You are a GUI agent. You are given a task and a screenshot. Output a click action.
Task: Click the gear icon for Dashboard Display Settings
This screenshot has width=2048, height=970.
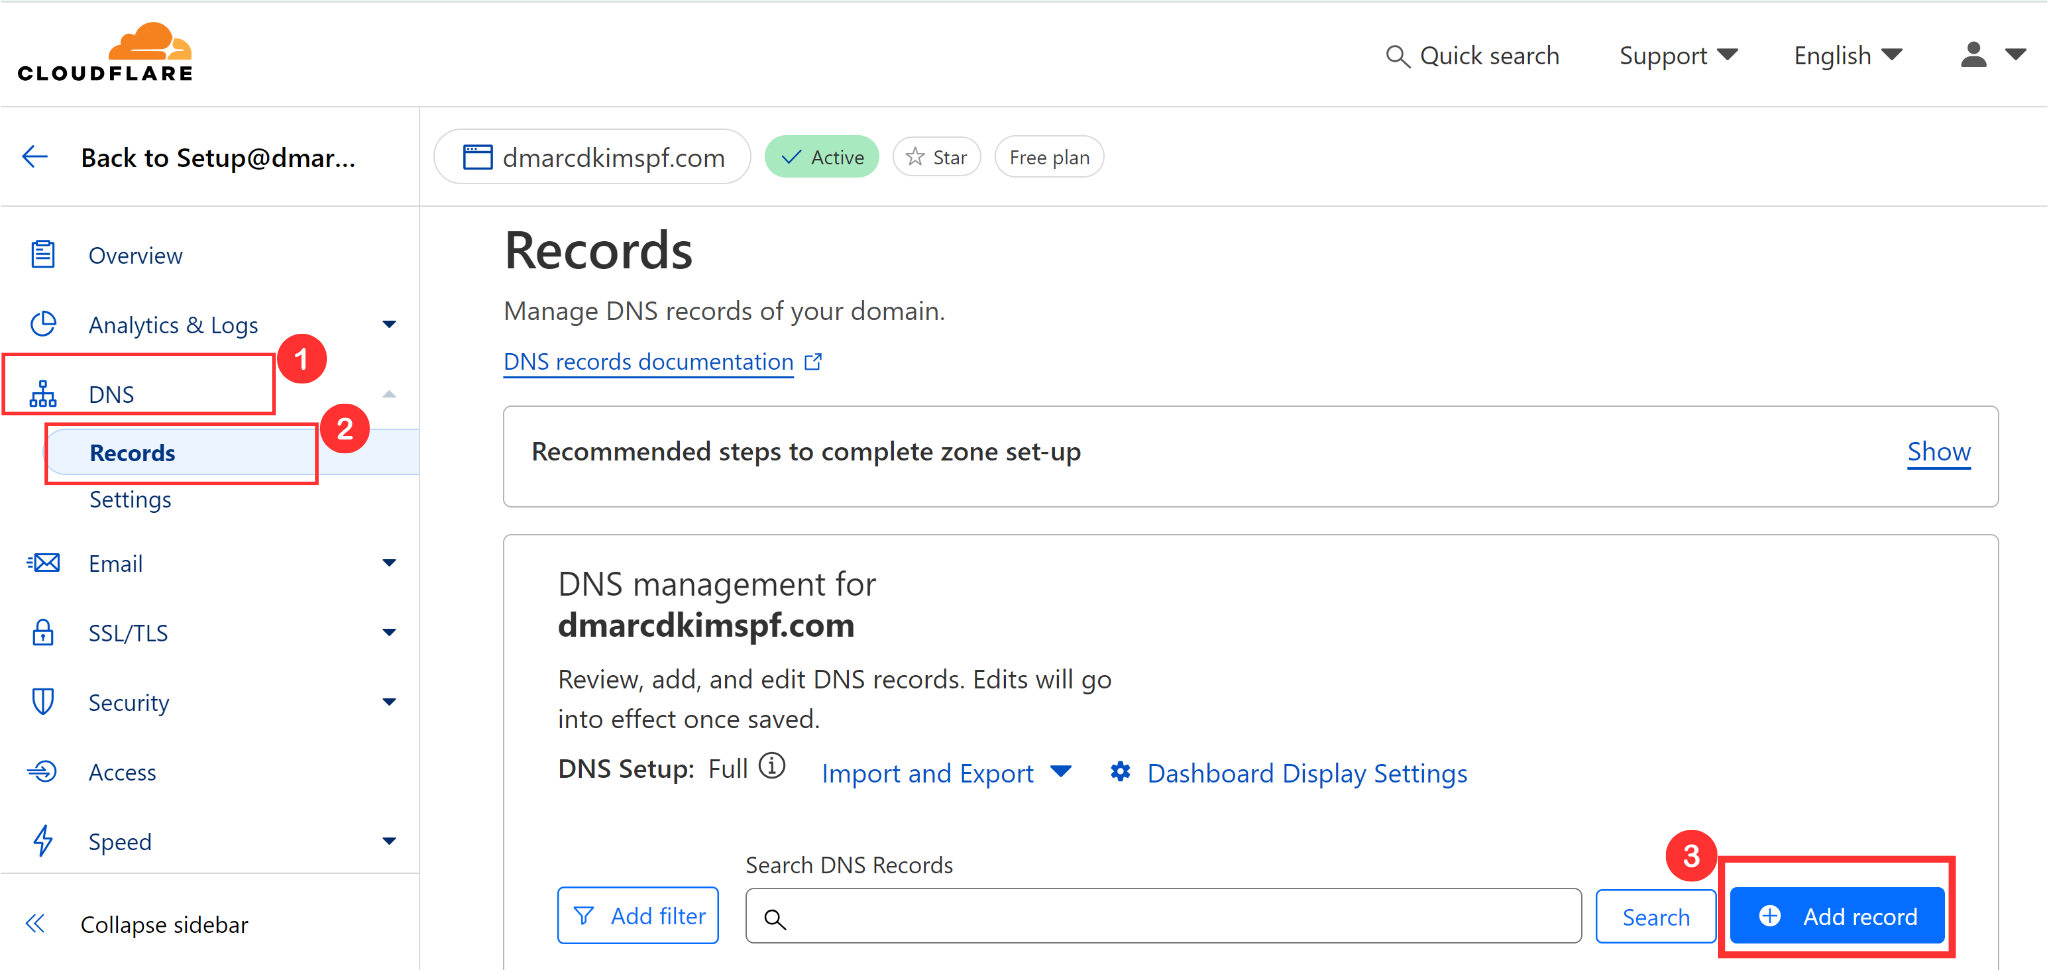click(1121, 772)
